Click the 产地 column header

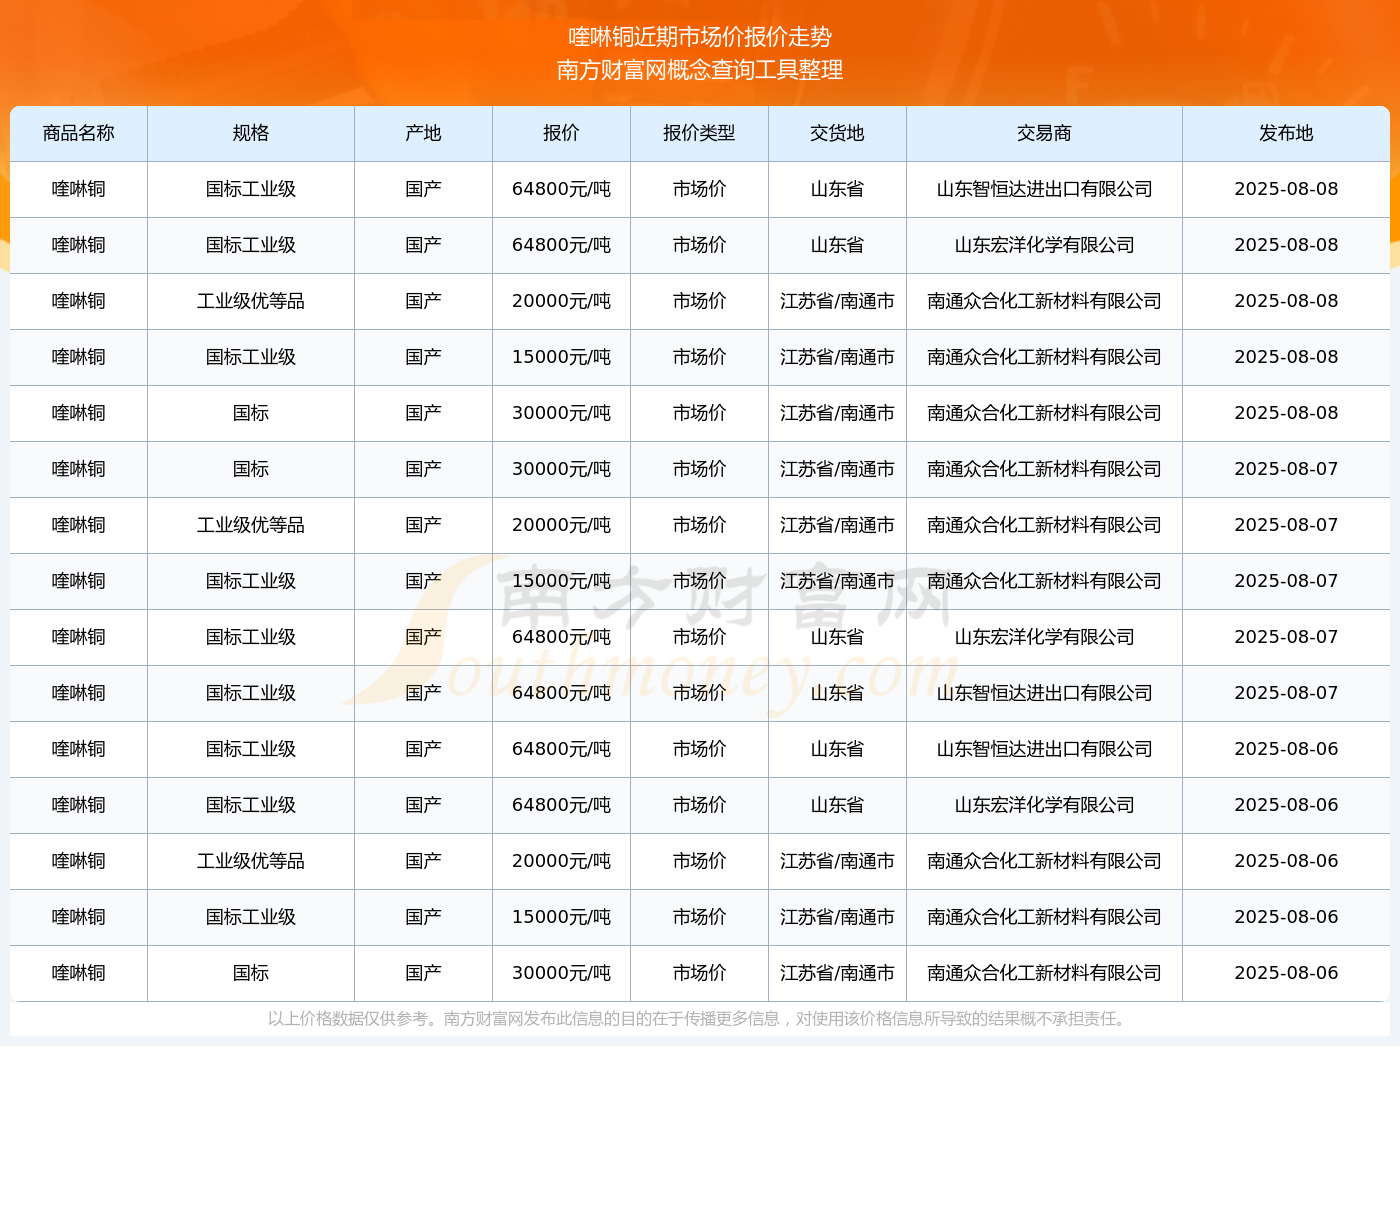tap(424, 133)
